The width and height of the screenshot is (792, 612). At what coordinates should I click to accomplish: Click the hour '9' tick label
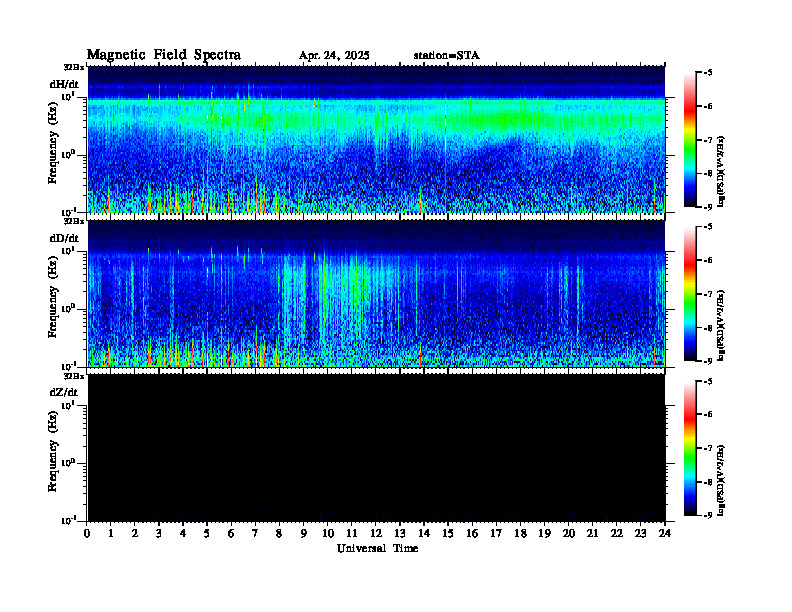click(x=304, y=533)
